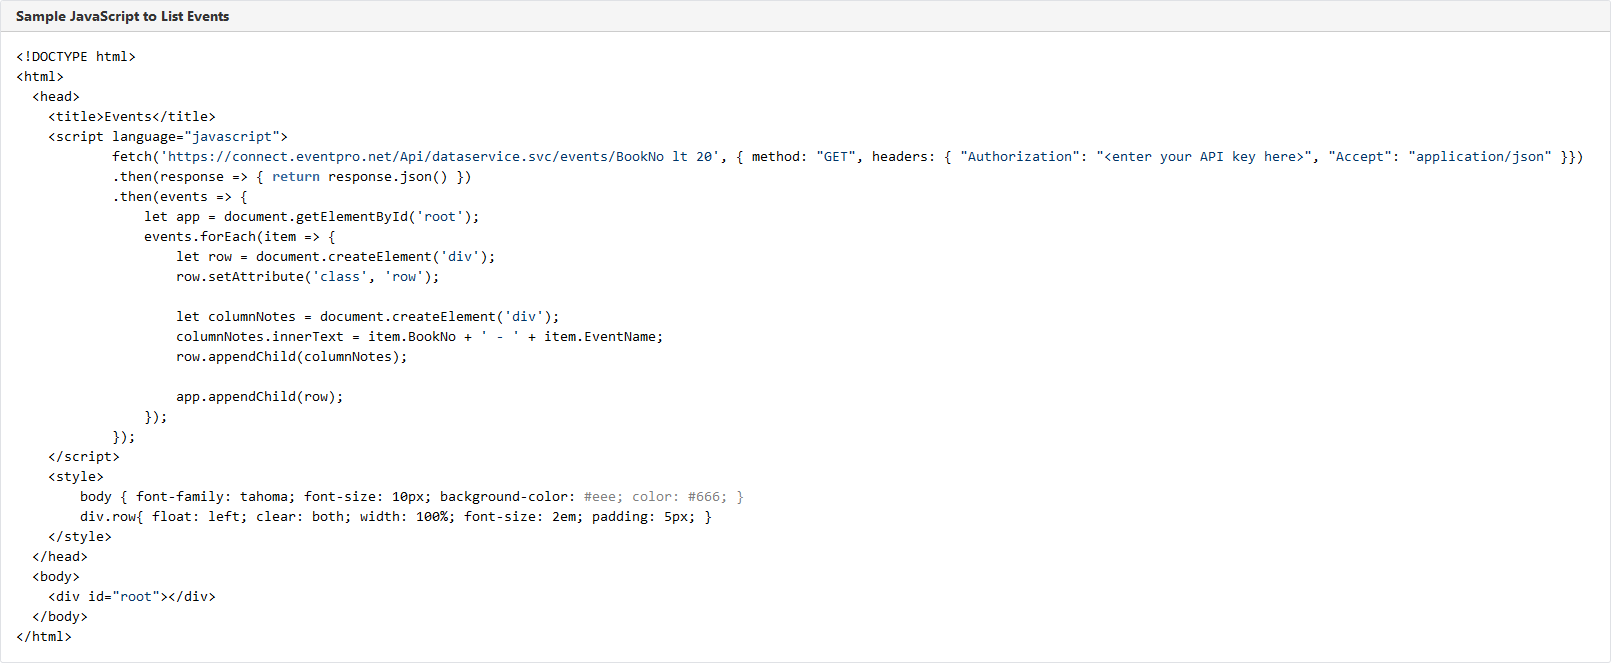Viewport: 1611px width, 664px height.
Task: Select the "let row = document.createElement('div');" line
Action: 336,257
